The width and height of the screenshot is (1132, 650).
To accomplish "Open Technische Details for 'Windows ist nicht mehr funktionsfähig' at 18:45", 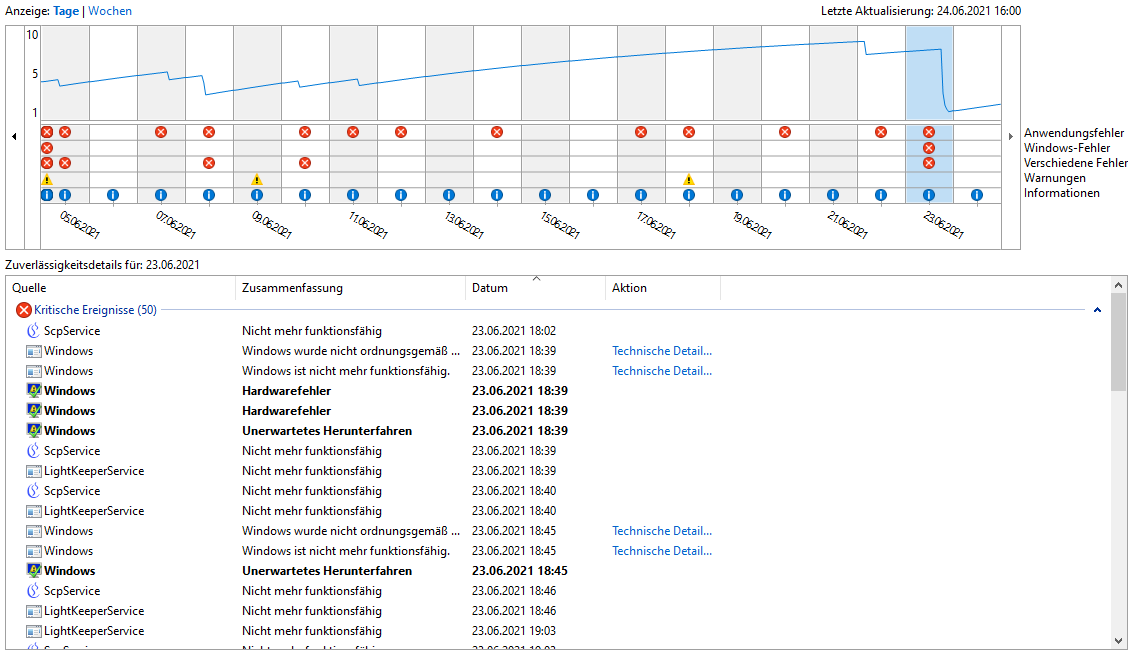I will pyautogui.click(x=662, y=551).
